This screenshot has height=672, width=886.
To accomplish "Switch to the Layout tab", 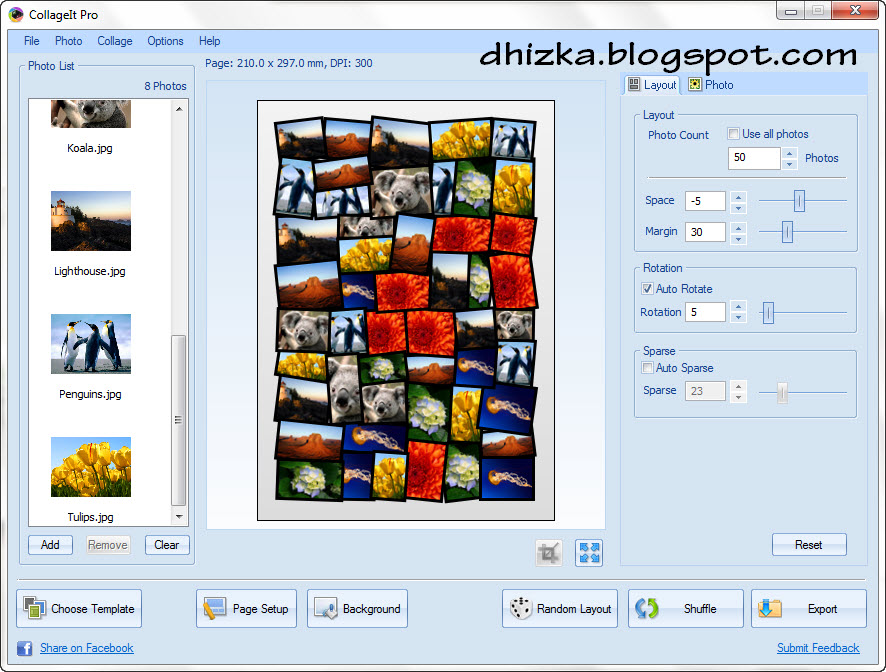I will pyautogui.click(x=652, y=85).
